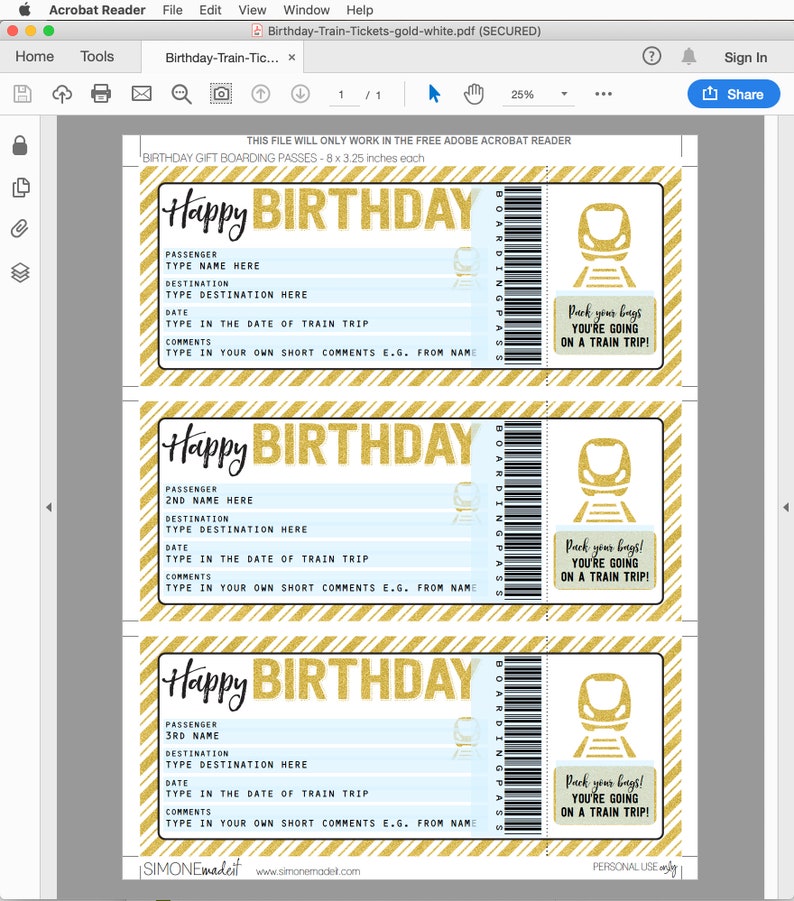Open page thumbnails panel
The width and height of the screenshot is (794, 901).
coord(21,187)
